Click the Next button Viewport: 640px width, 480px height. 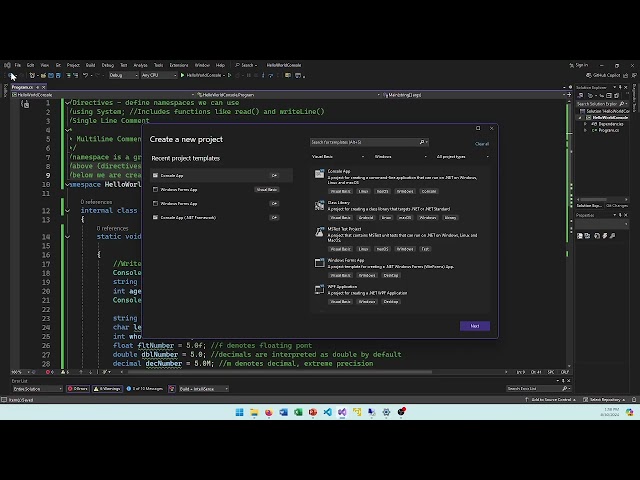click(x=475, y=326)
